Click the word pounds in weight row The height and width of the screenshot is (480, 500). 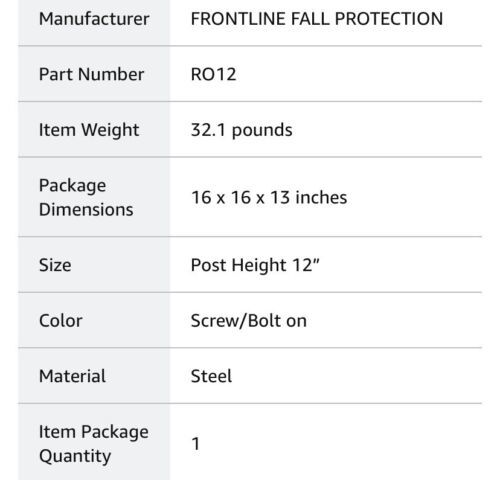click(262, 130)
